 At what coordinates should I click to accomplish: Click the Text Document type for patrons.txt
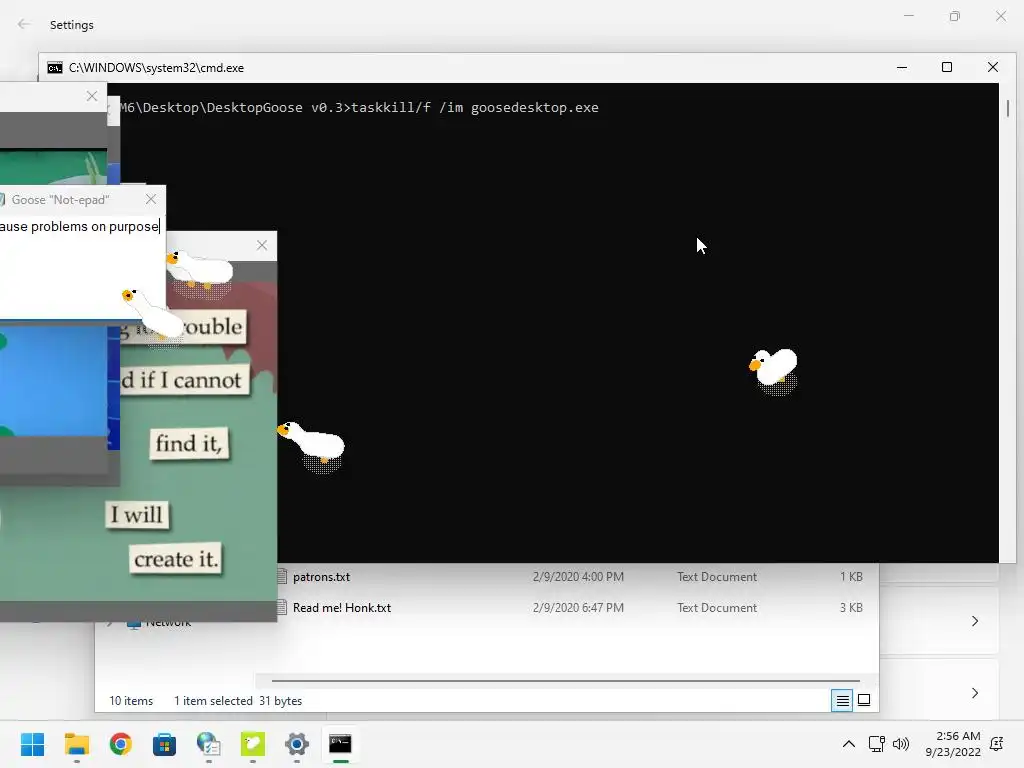tap(716, 577)
